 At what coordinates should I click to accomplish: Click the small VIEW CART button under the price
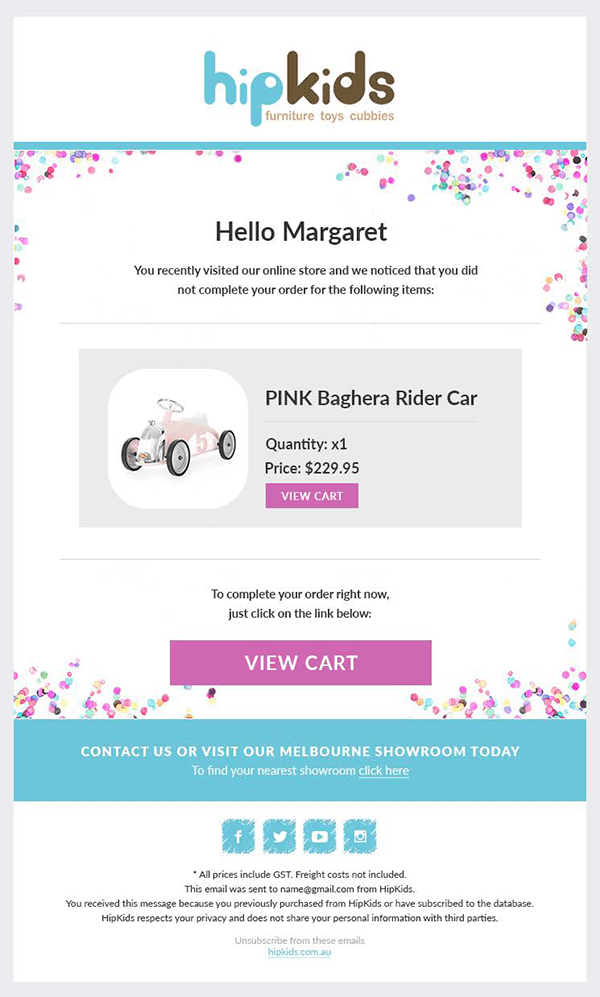pyautogui.click(x=312, y=496)
